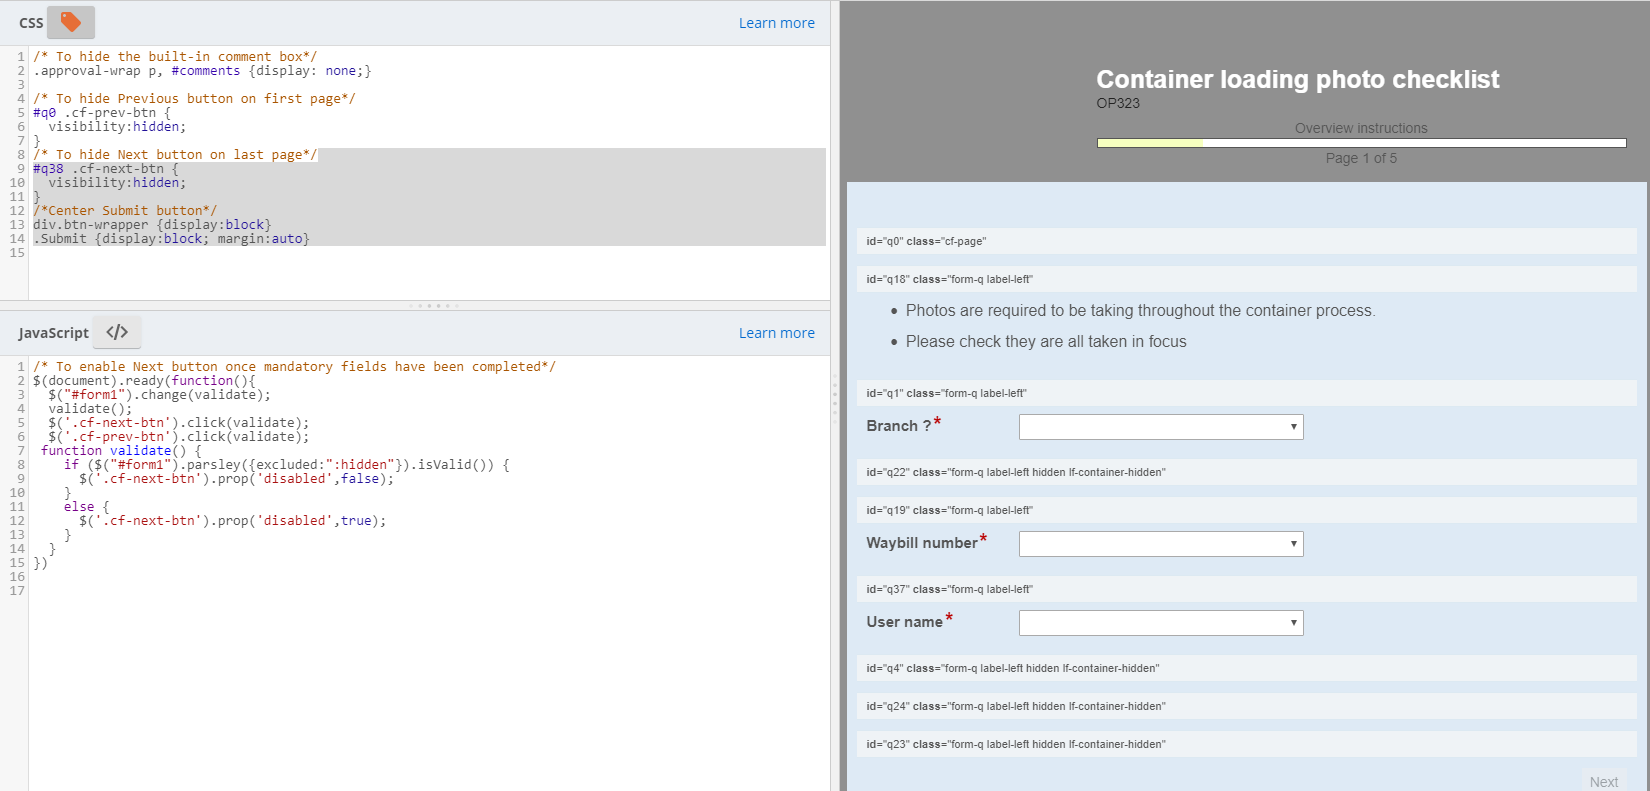Expand the Branch dropdown

1160,427
